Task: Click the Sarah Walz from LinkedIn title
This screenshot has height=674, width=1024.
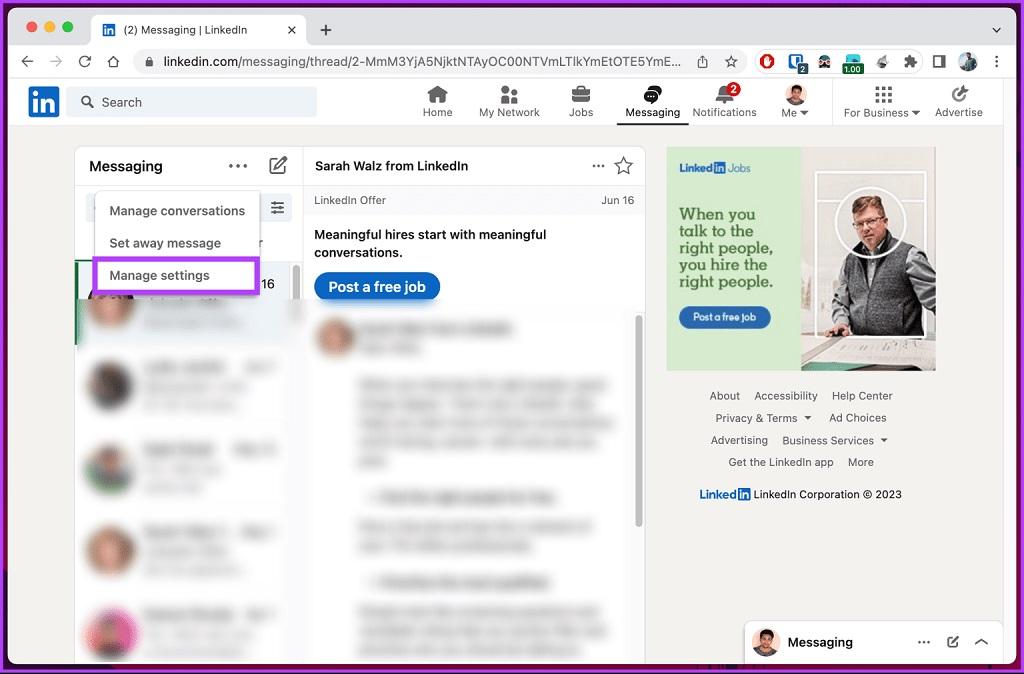Action: [391, 166]
